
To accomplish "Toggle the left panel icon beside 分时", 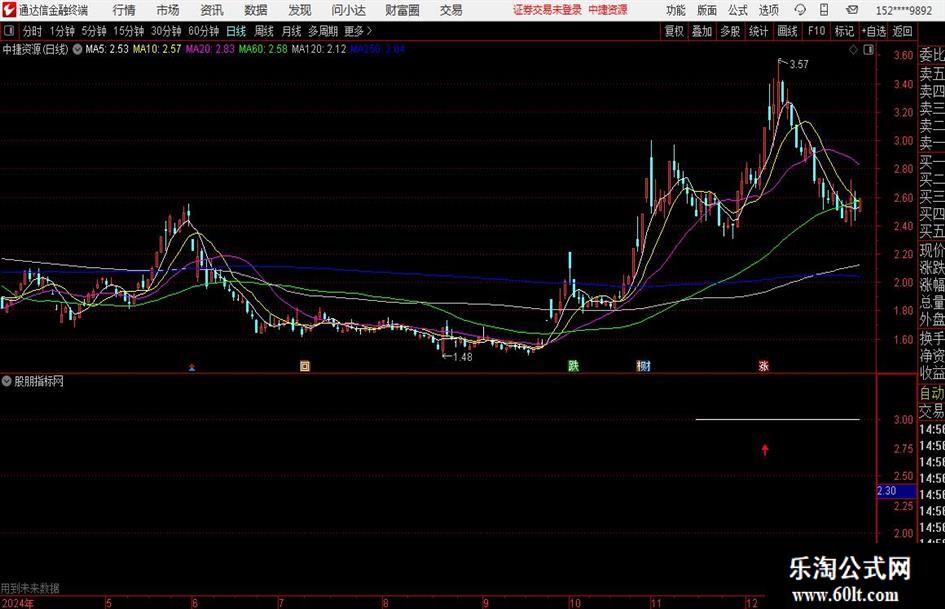I will click(x=8, y=31).
